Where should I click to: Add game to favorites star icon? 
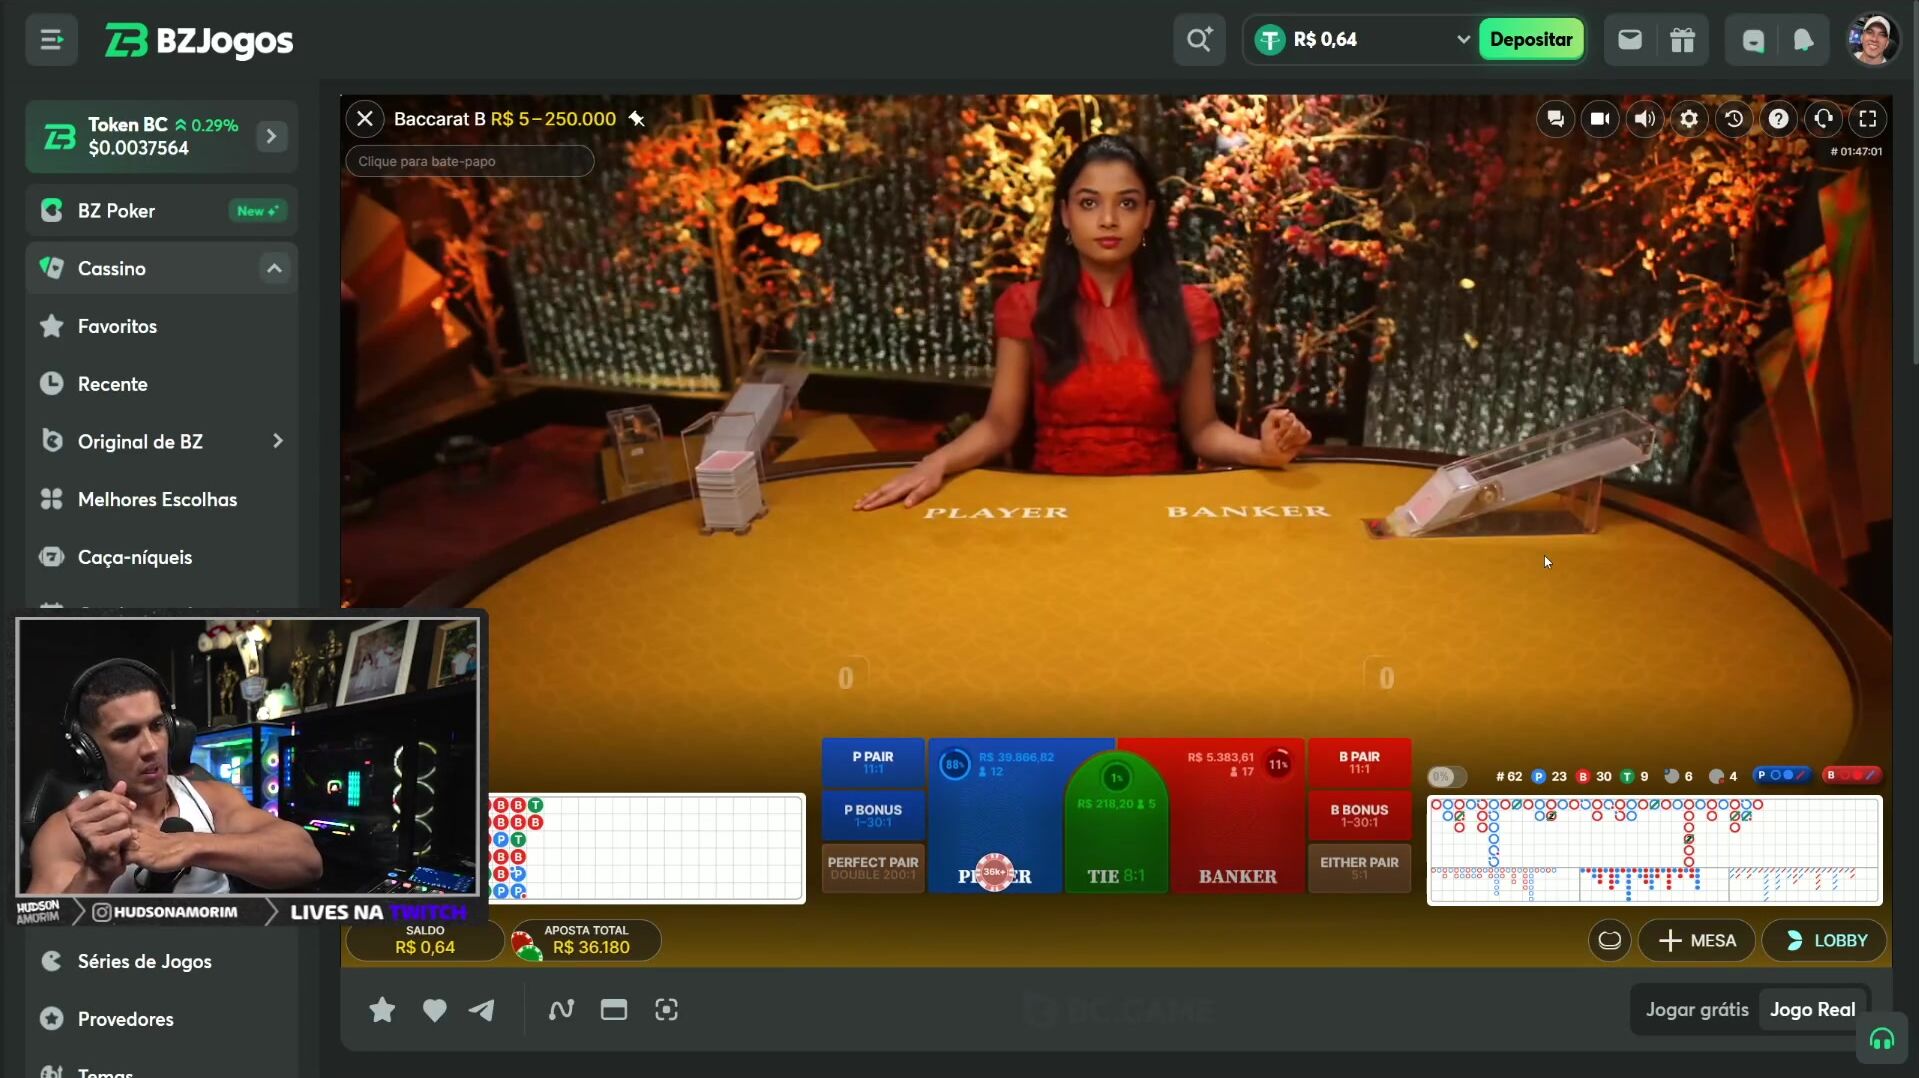point(381,1010)
